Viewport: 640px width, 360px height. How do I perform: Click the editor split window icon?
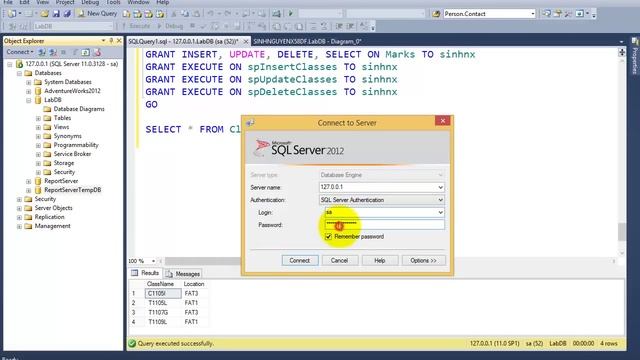622,52
